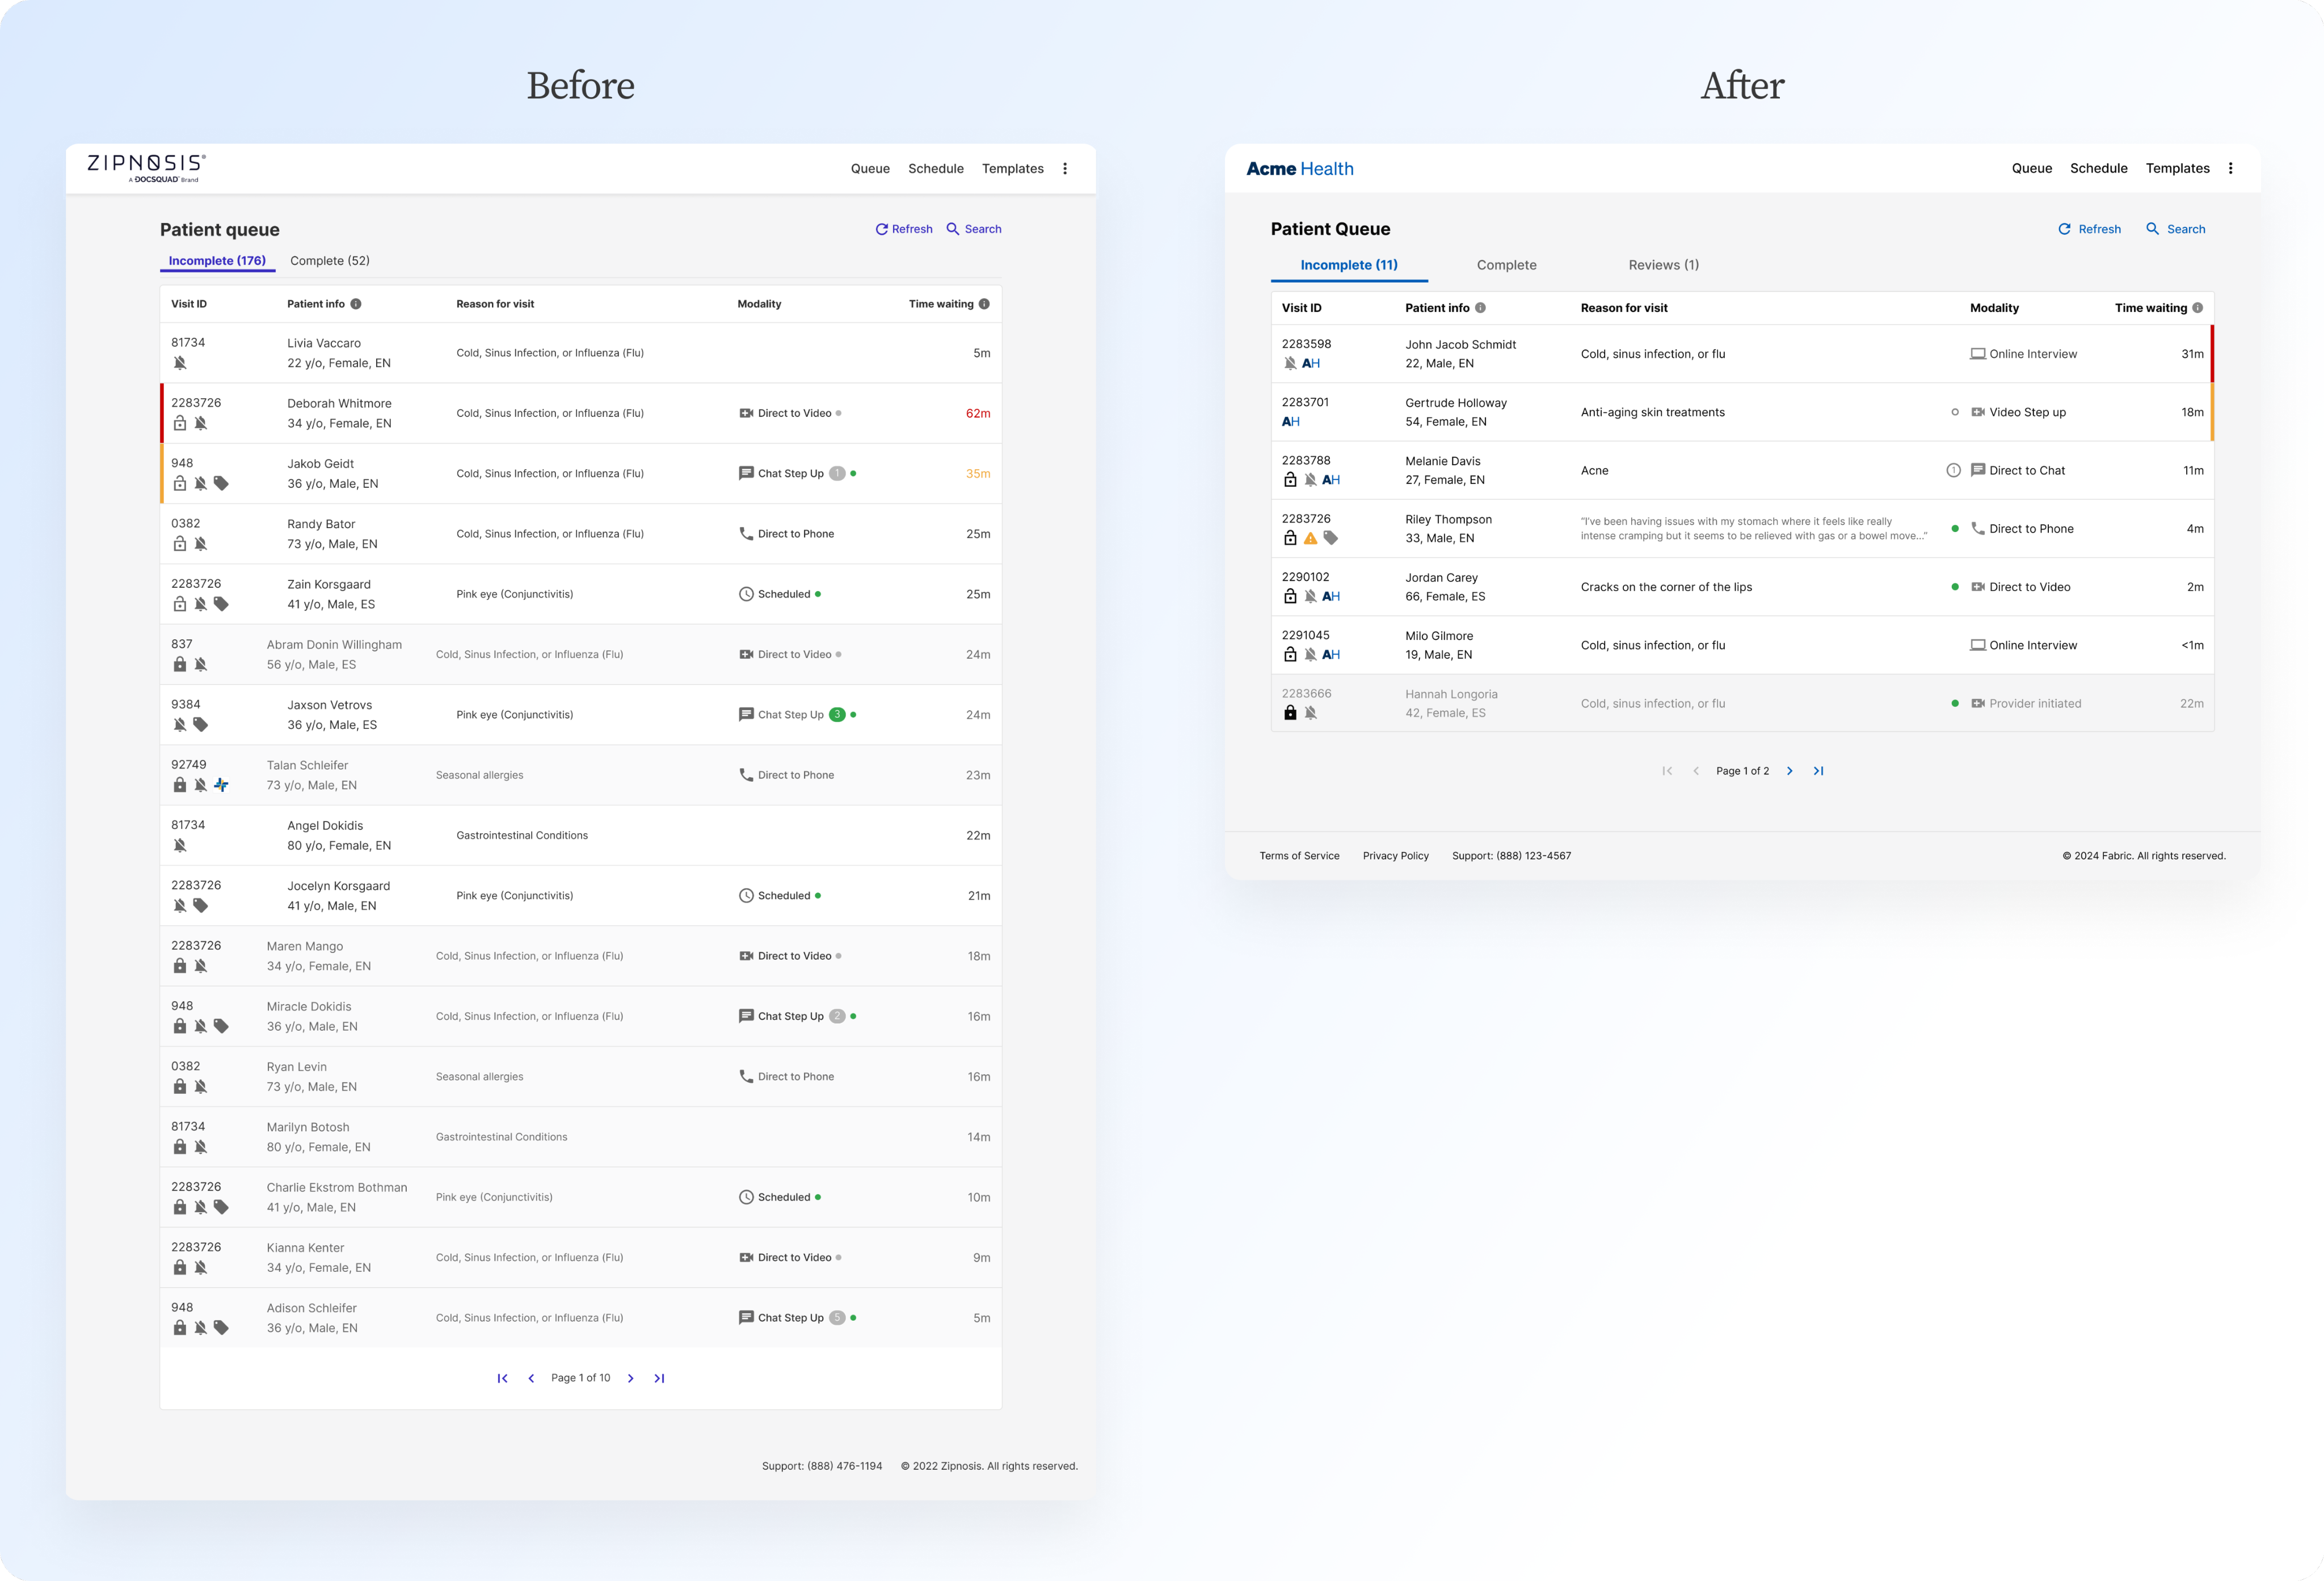
Task: Click the Acme Health logo
Action: [x=1299, y=169]
